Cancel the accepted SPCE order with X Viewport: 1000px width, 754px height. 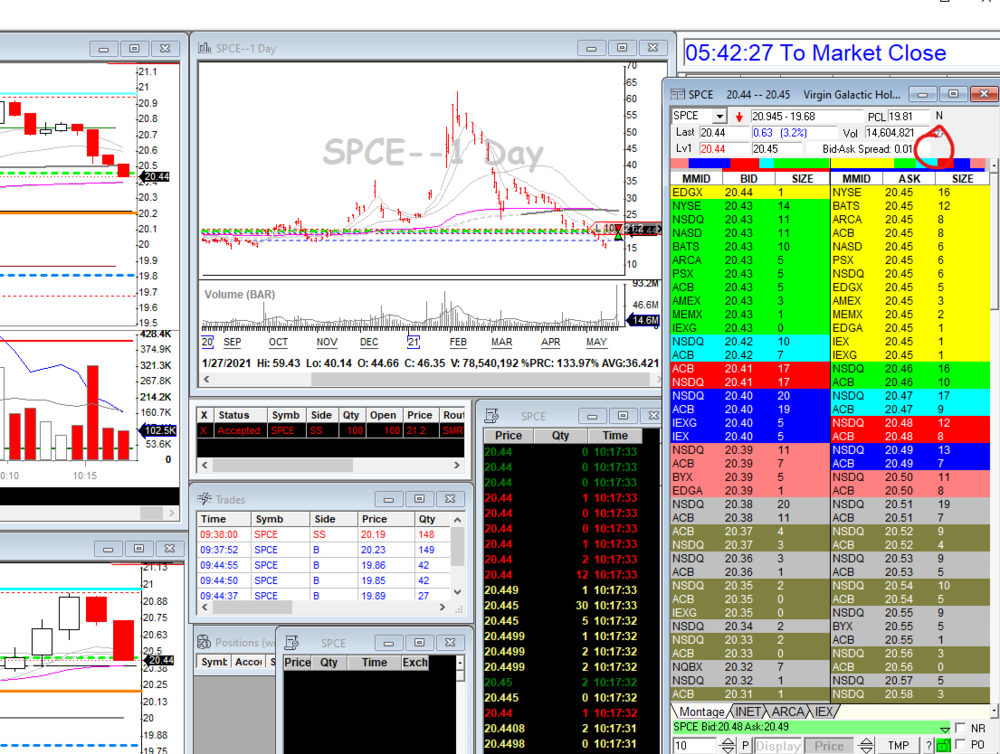(204, 430)
